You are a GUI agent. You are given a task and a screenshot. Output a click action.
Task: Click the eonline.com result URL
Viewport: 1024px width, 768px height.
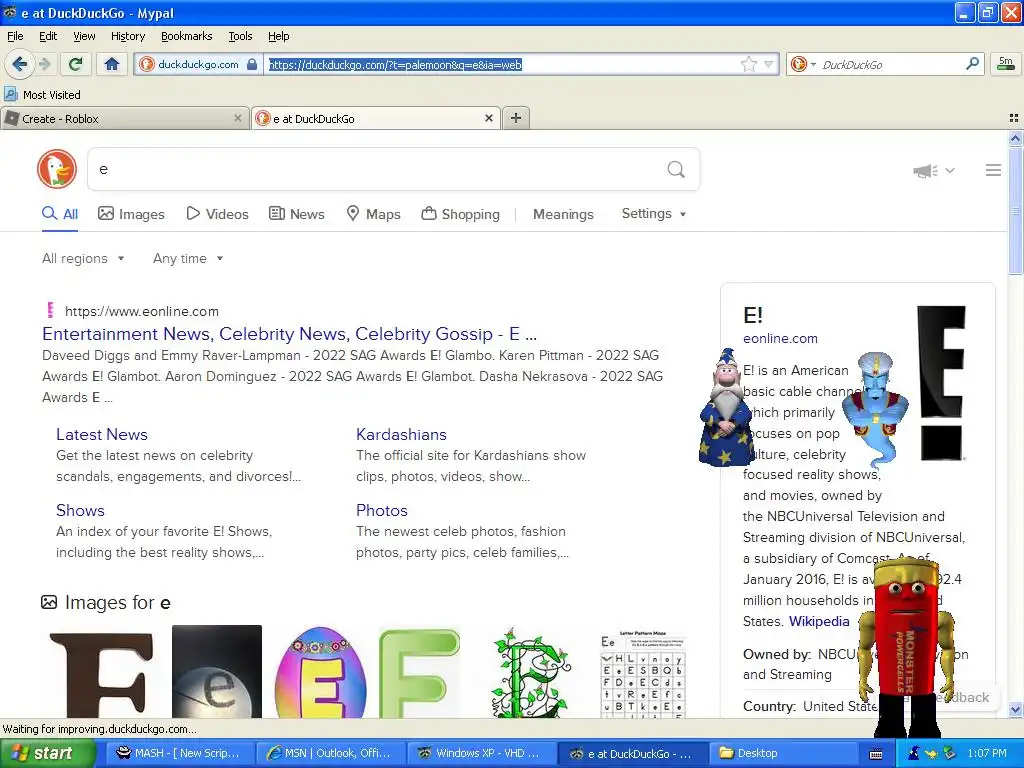point(142,312)
